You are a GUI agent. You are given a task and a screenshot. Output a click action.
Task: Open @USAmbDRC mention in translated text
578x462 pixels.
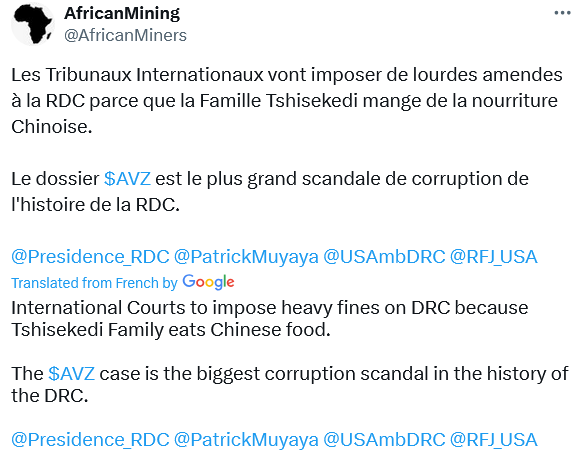click(x=384, y=440)
